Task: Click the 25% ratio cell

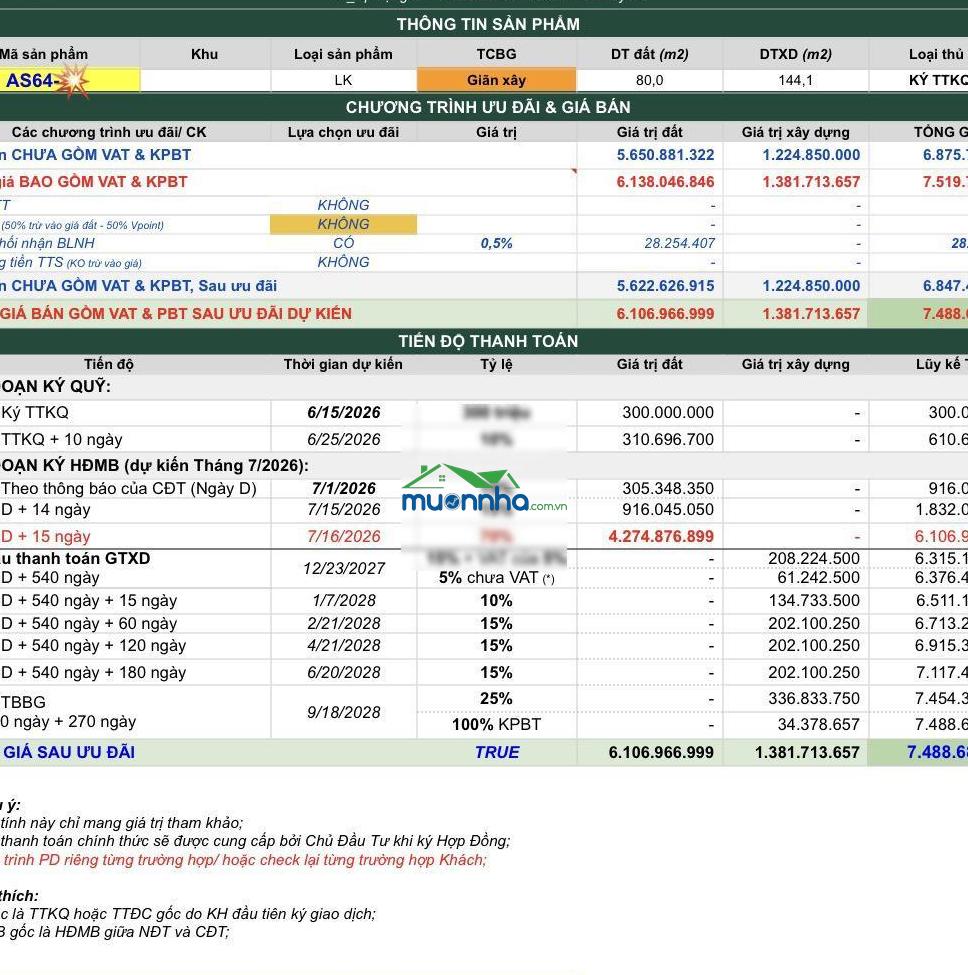Action: [496, 698]
